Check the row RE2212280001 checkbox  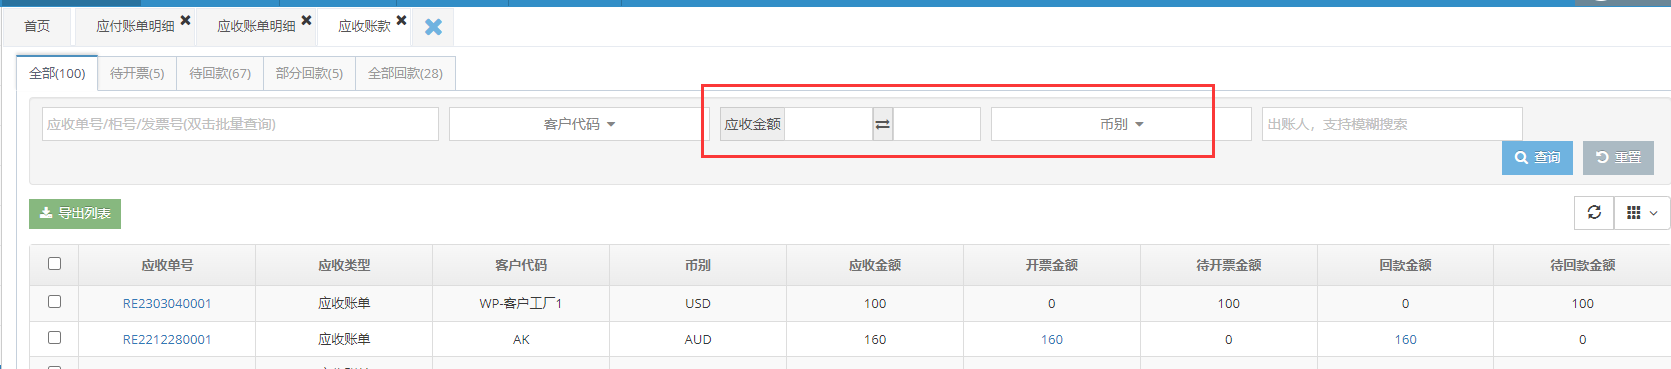[x=54, y=338]
